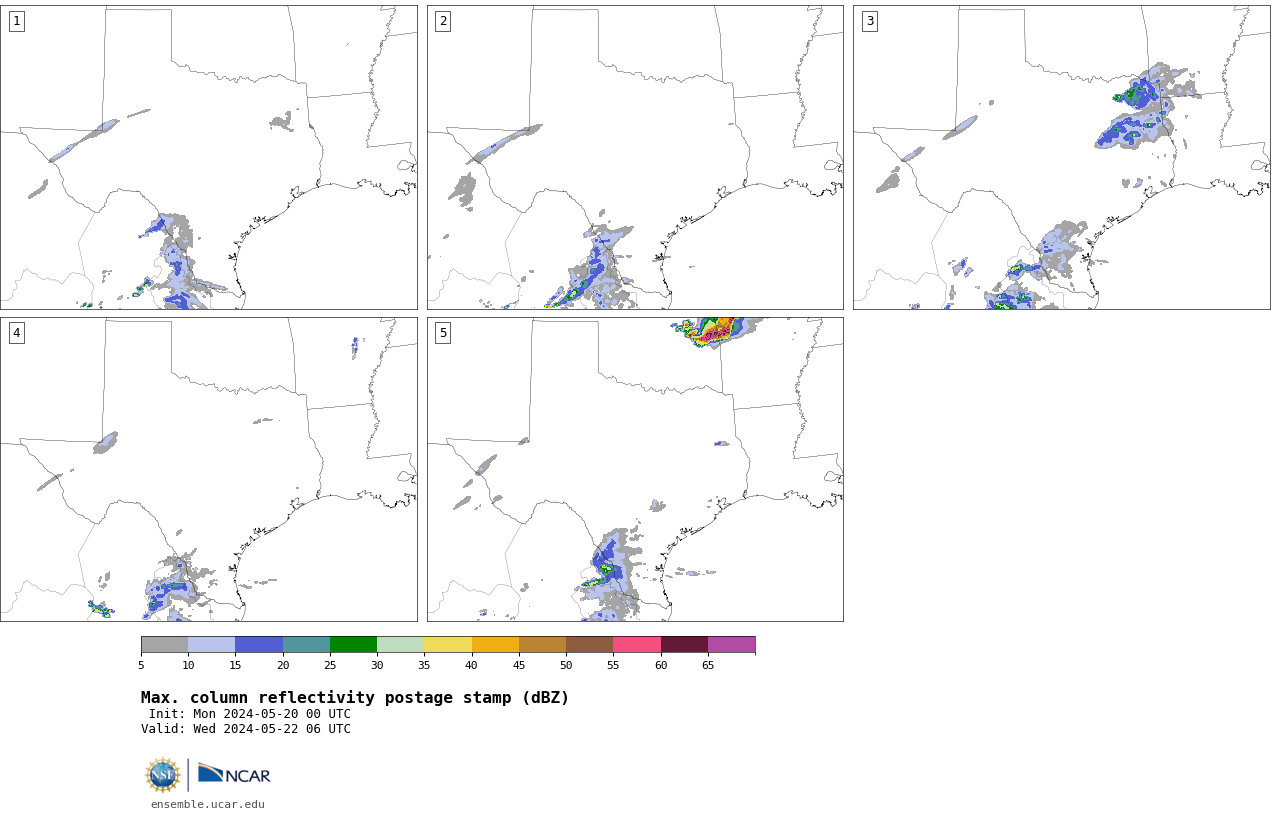Pick the brown 50-55 dBZ swatch

(x=589, y=644)
